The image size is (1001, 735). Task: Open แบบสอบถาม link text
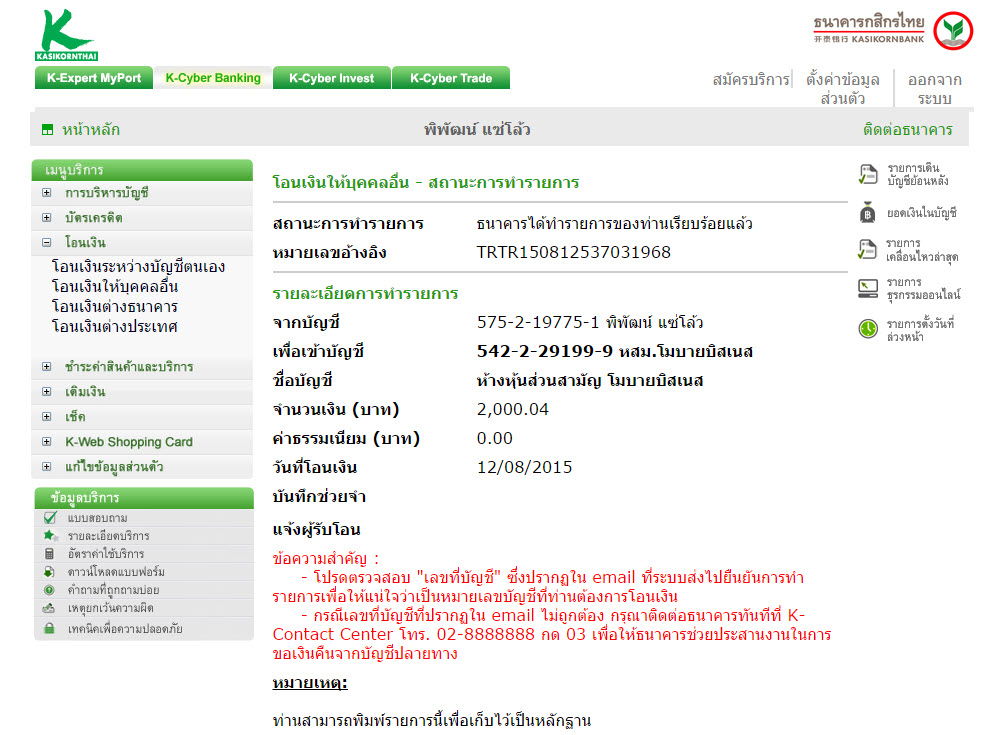point(97,517)
